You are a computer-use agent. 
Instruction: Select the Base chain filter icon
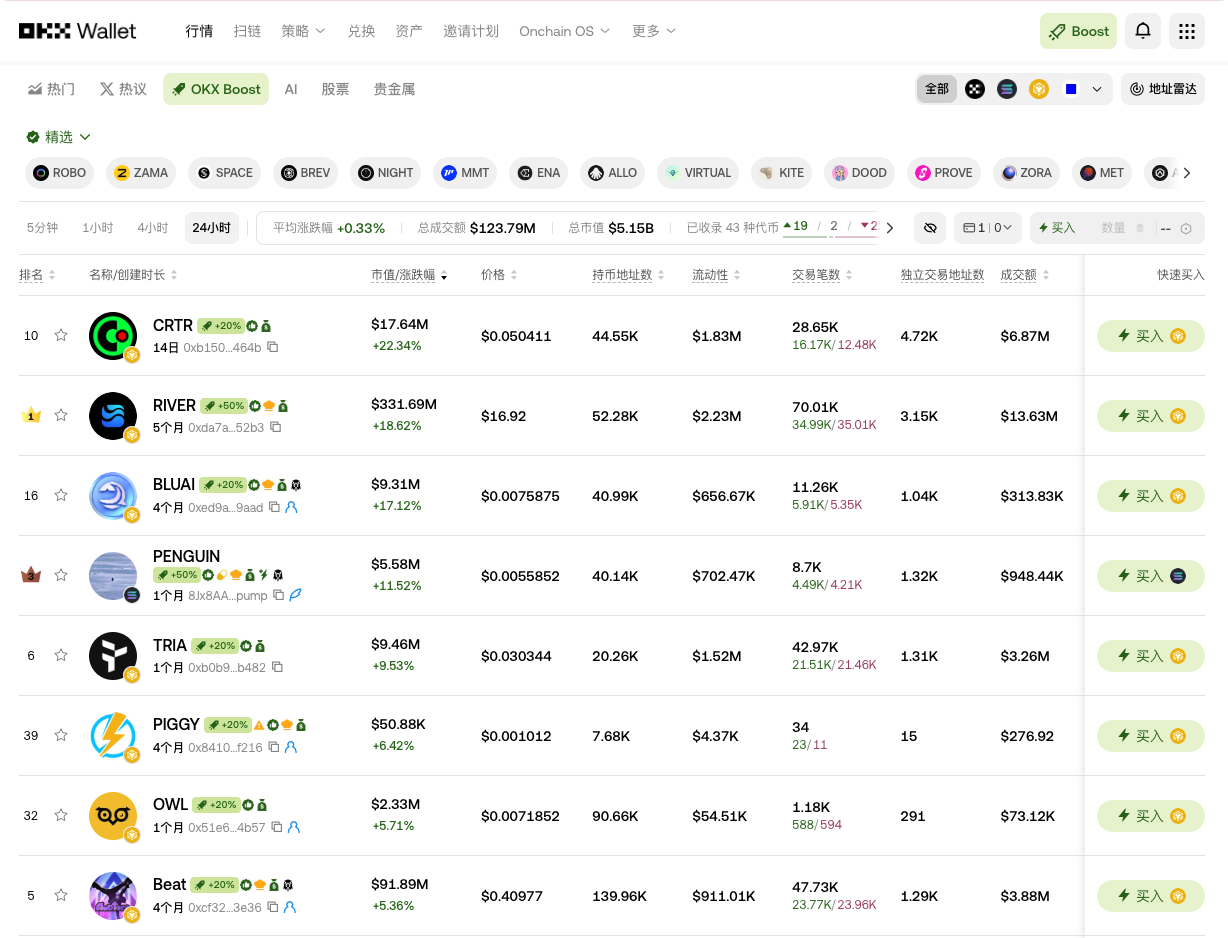[1070, 89]
